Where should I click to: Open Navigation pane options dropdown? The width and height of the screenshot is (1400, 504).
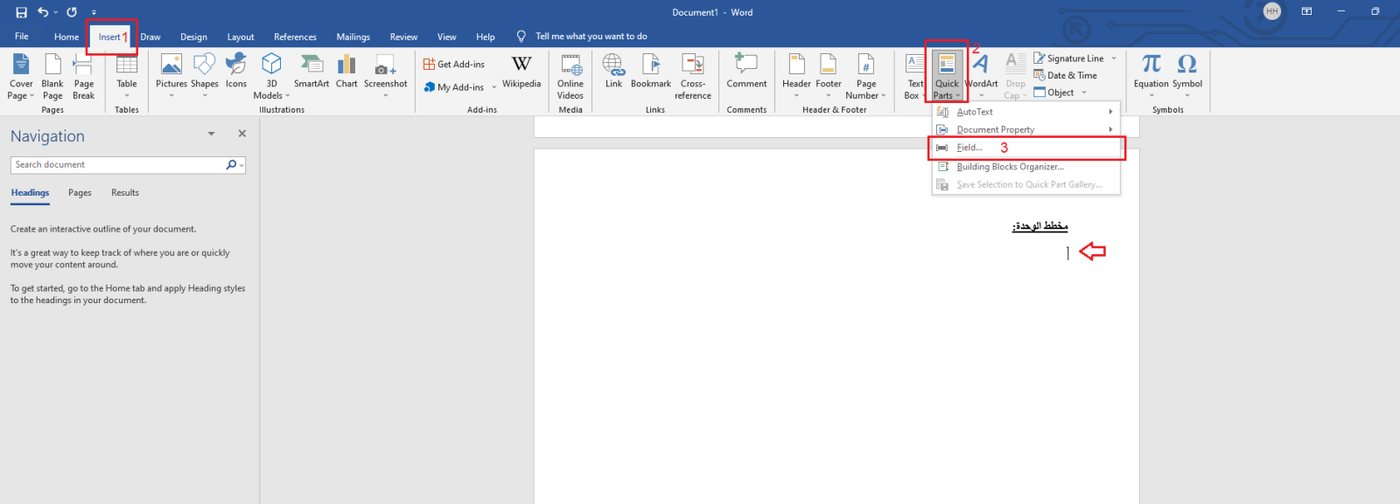click(211, 133)
